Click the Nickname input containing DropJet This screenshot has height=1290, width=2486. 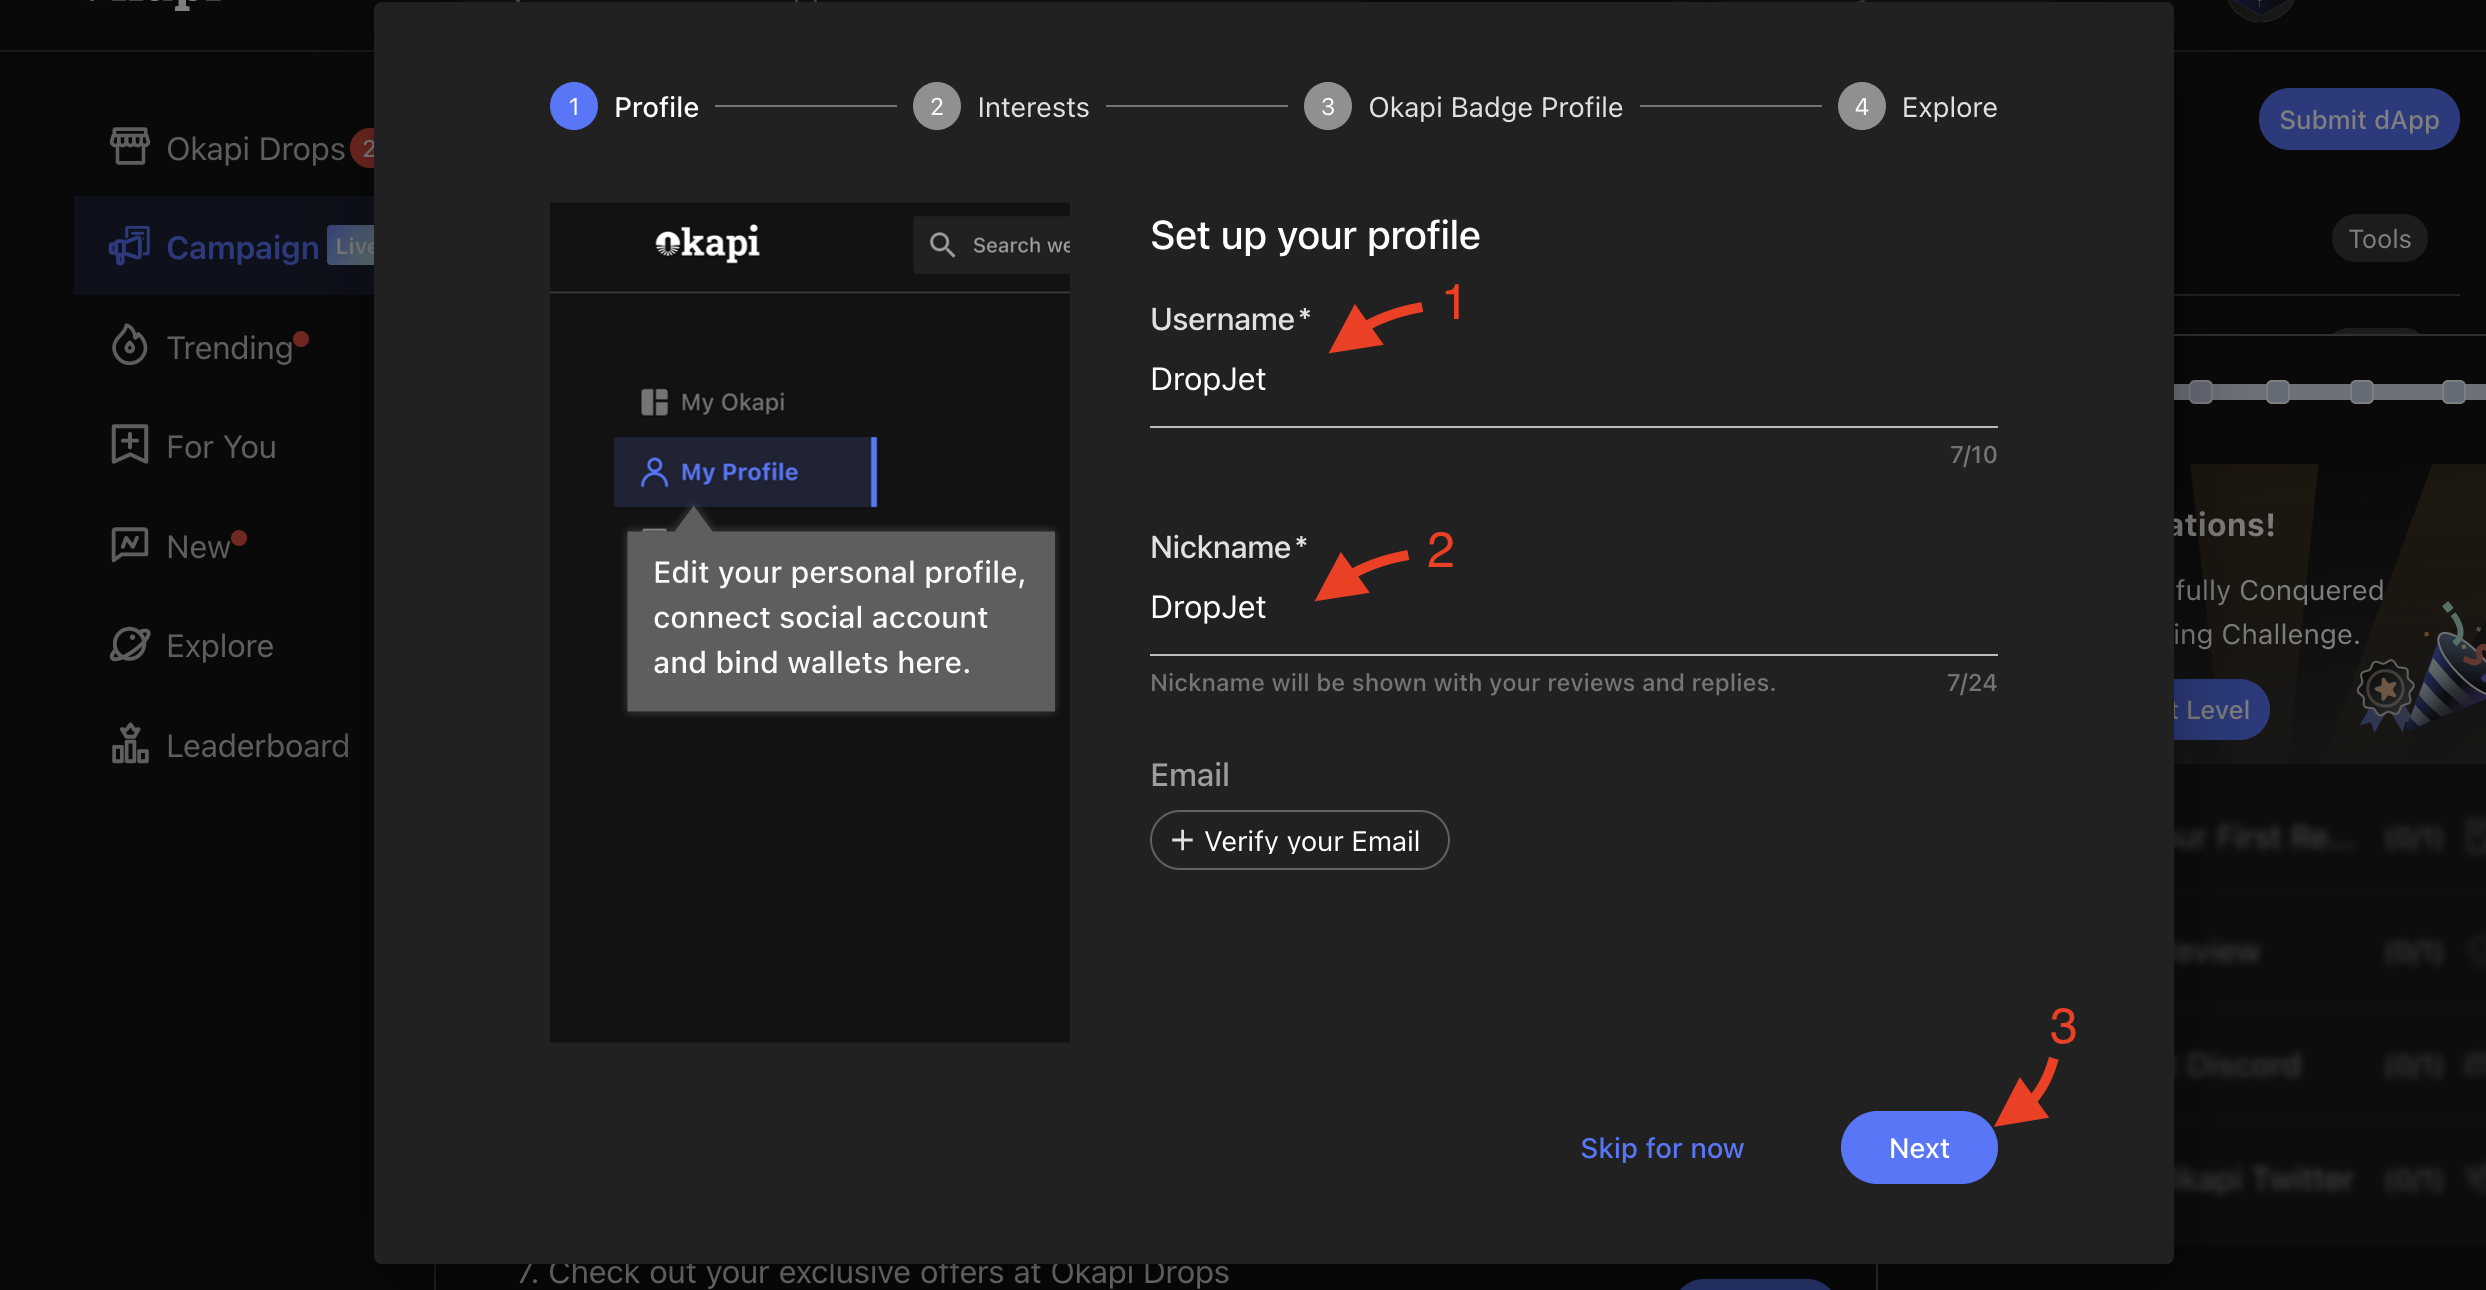(x=1573, y=607)
